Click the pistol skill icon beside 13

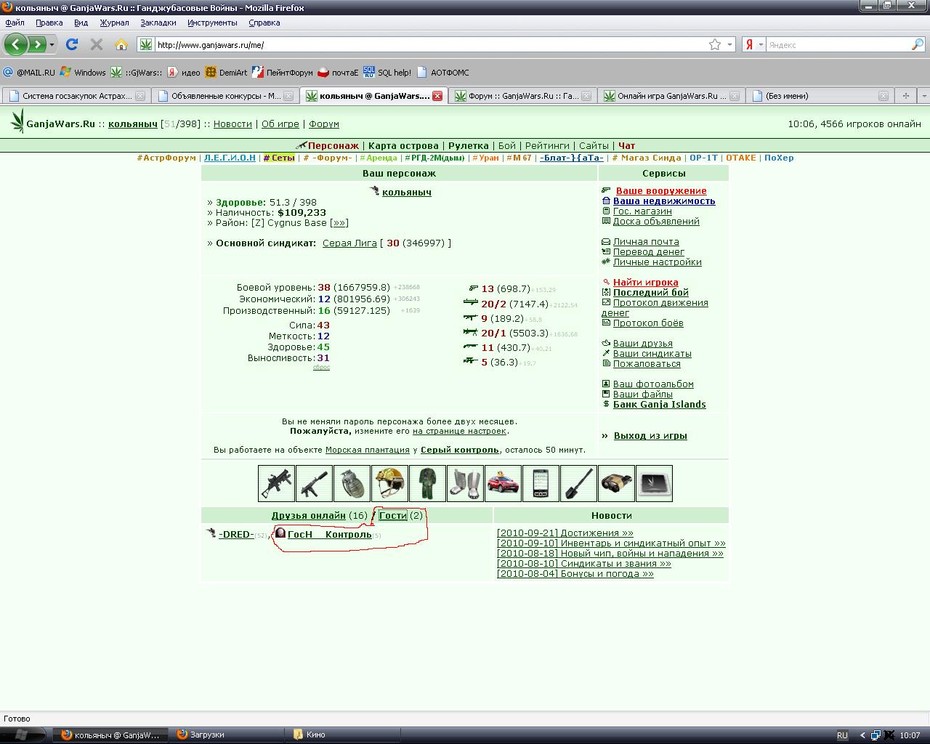(x=473, y=288)
